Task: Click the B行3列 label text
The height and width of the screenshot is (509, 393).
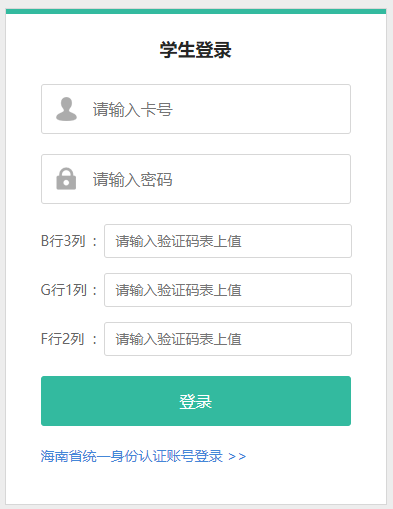Action: tap(63, 241)
